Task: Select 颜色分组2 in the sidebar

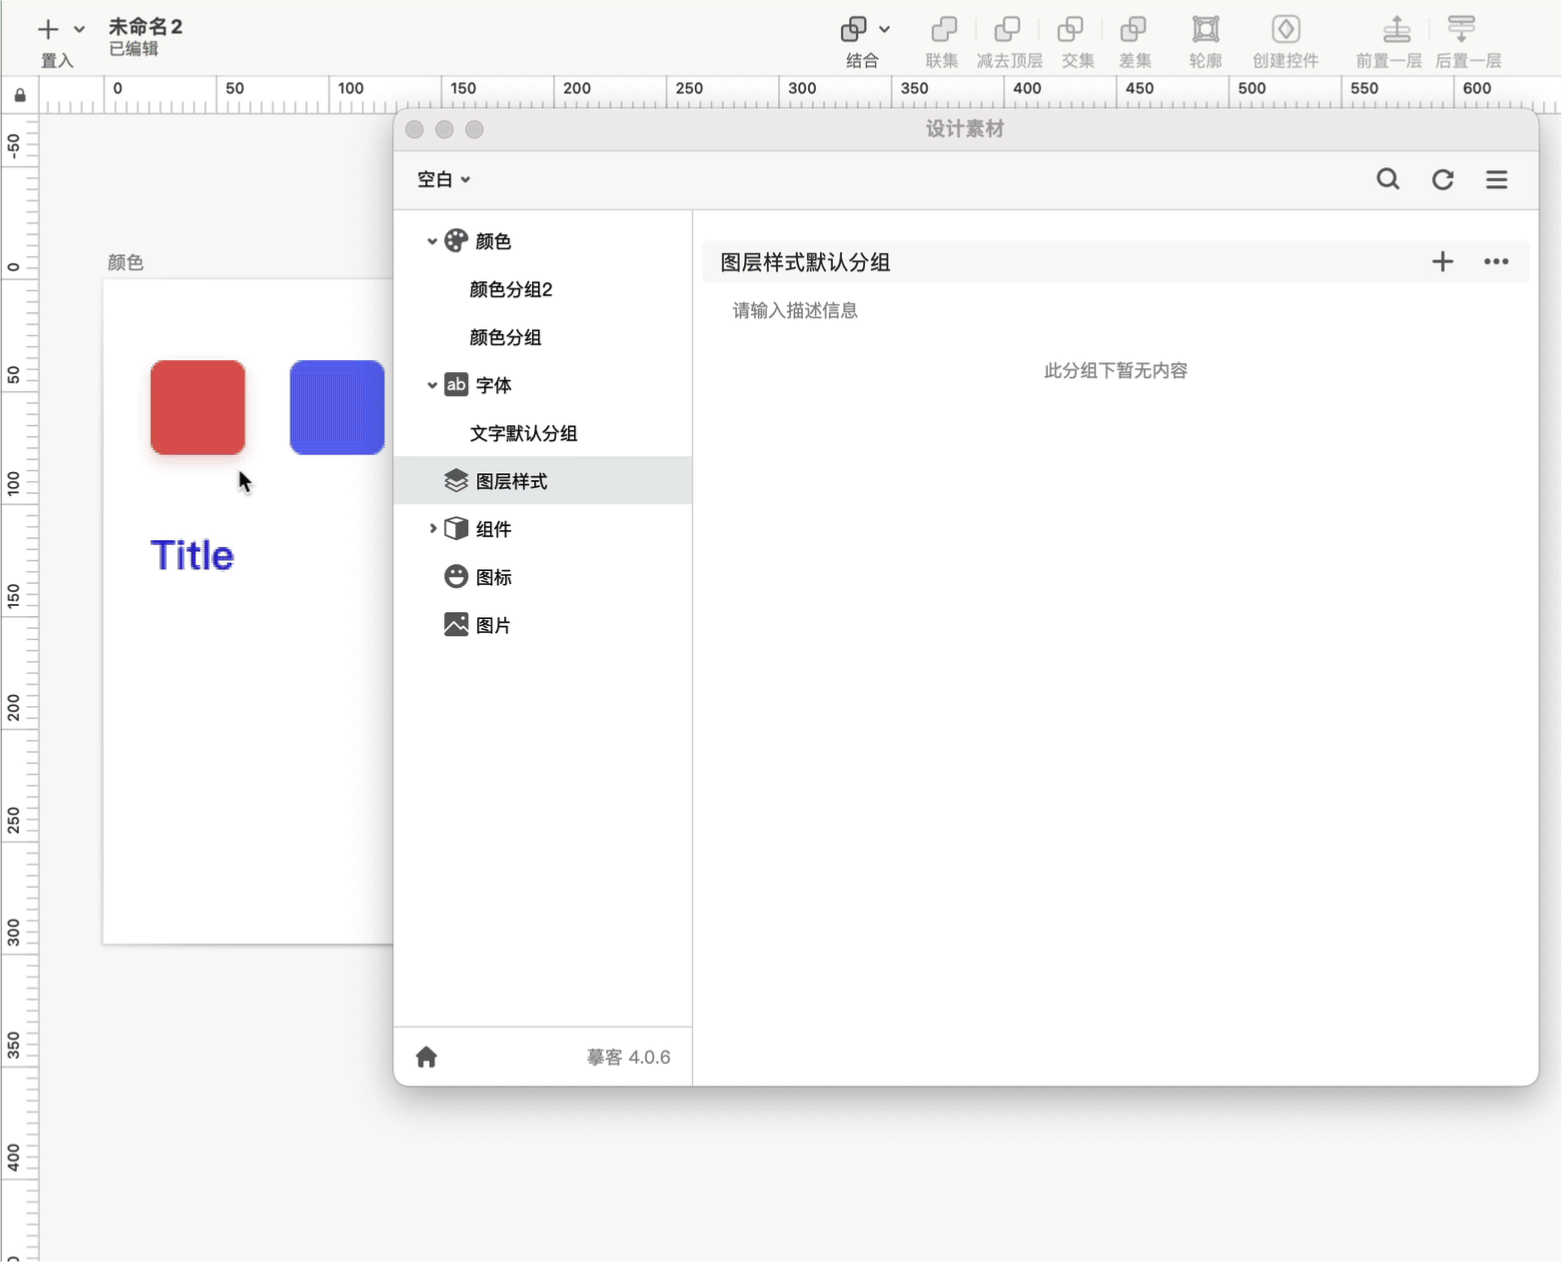Action: click(511, 290)
